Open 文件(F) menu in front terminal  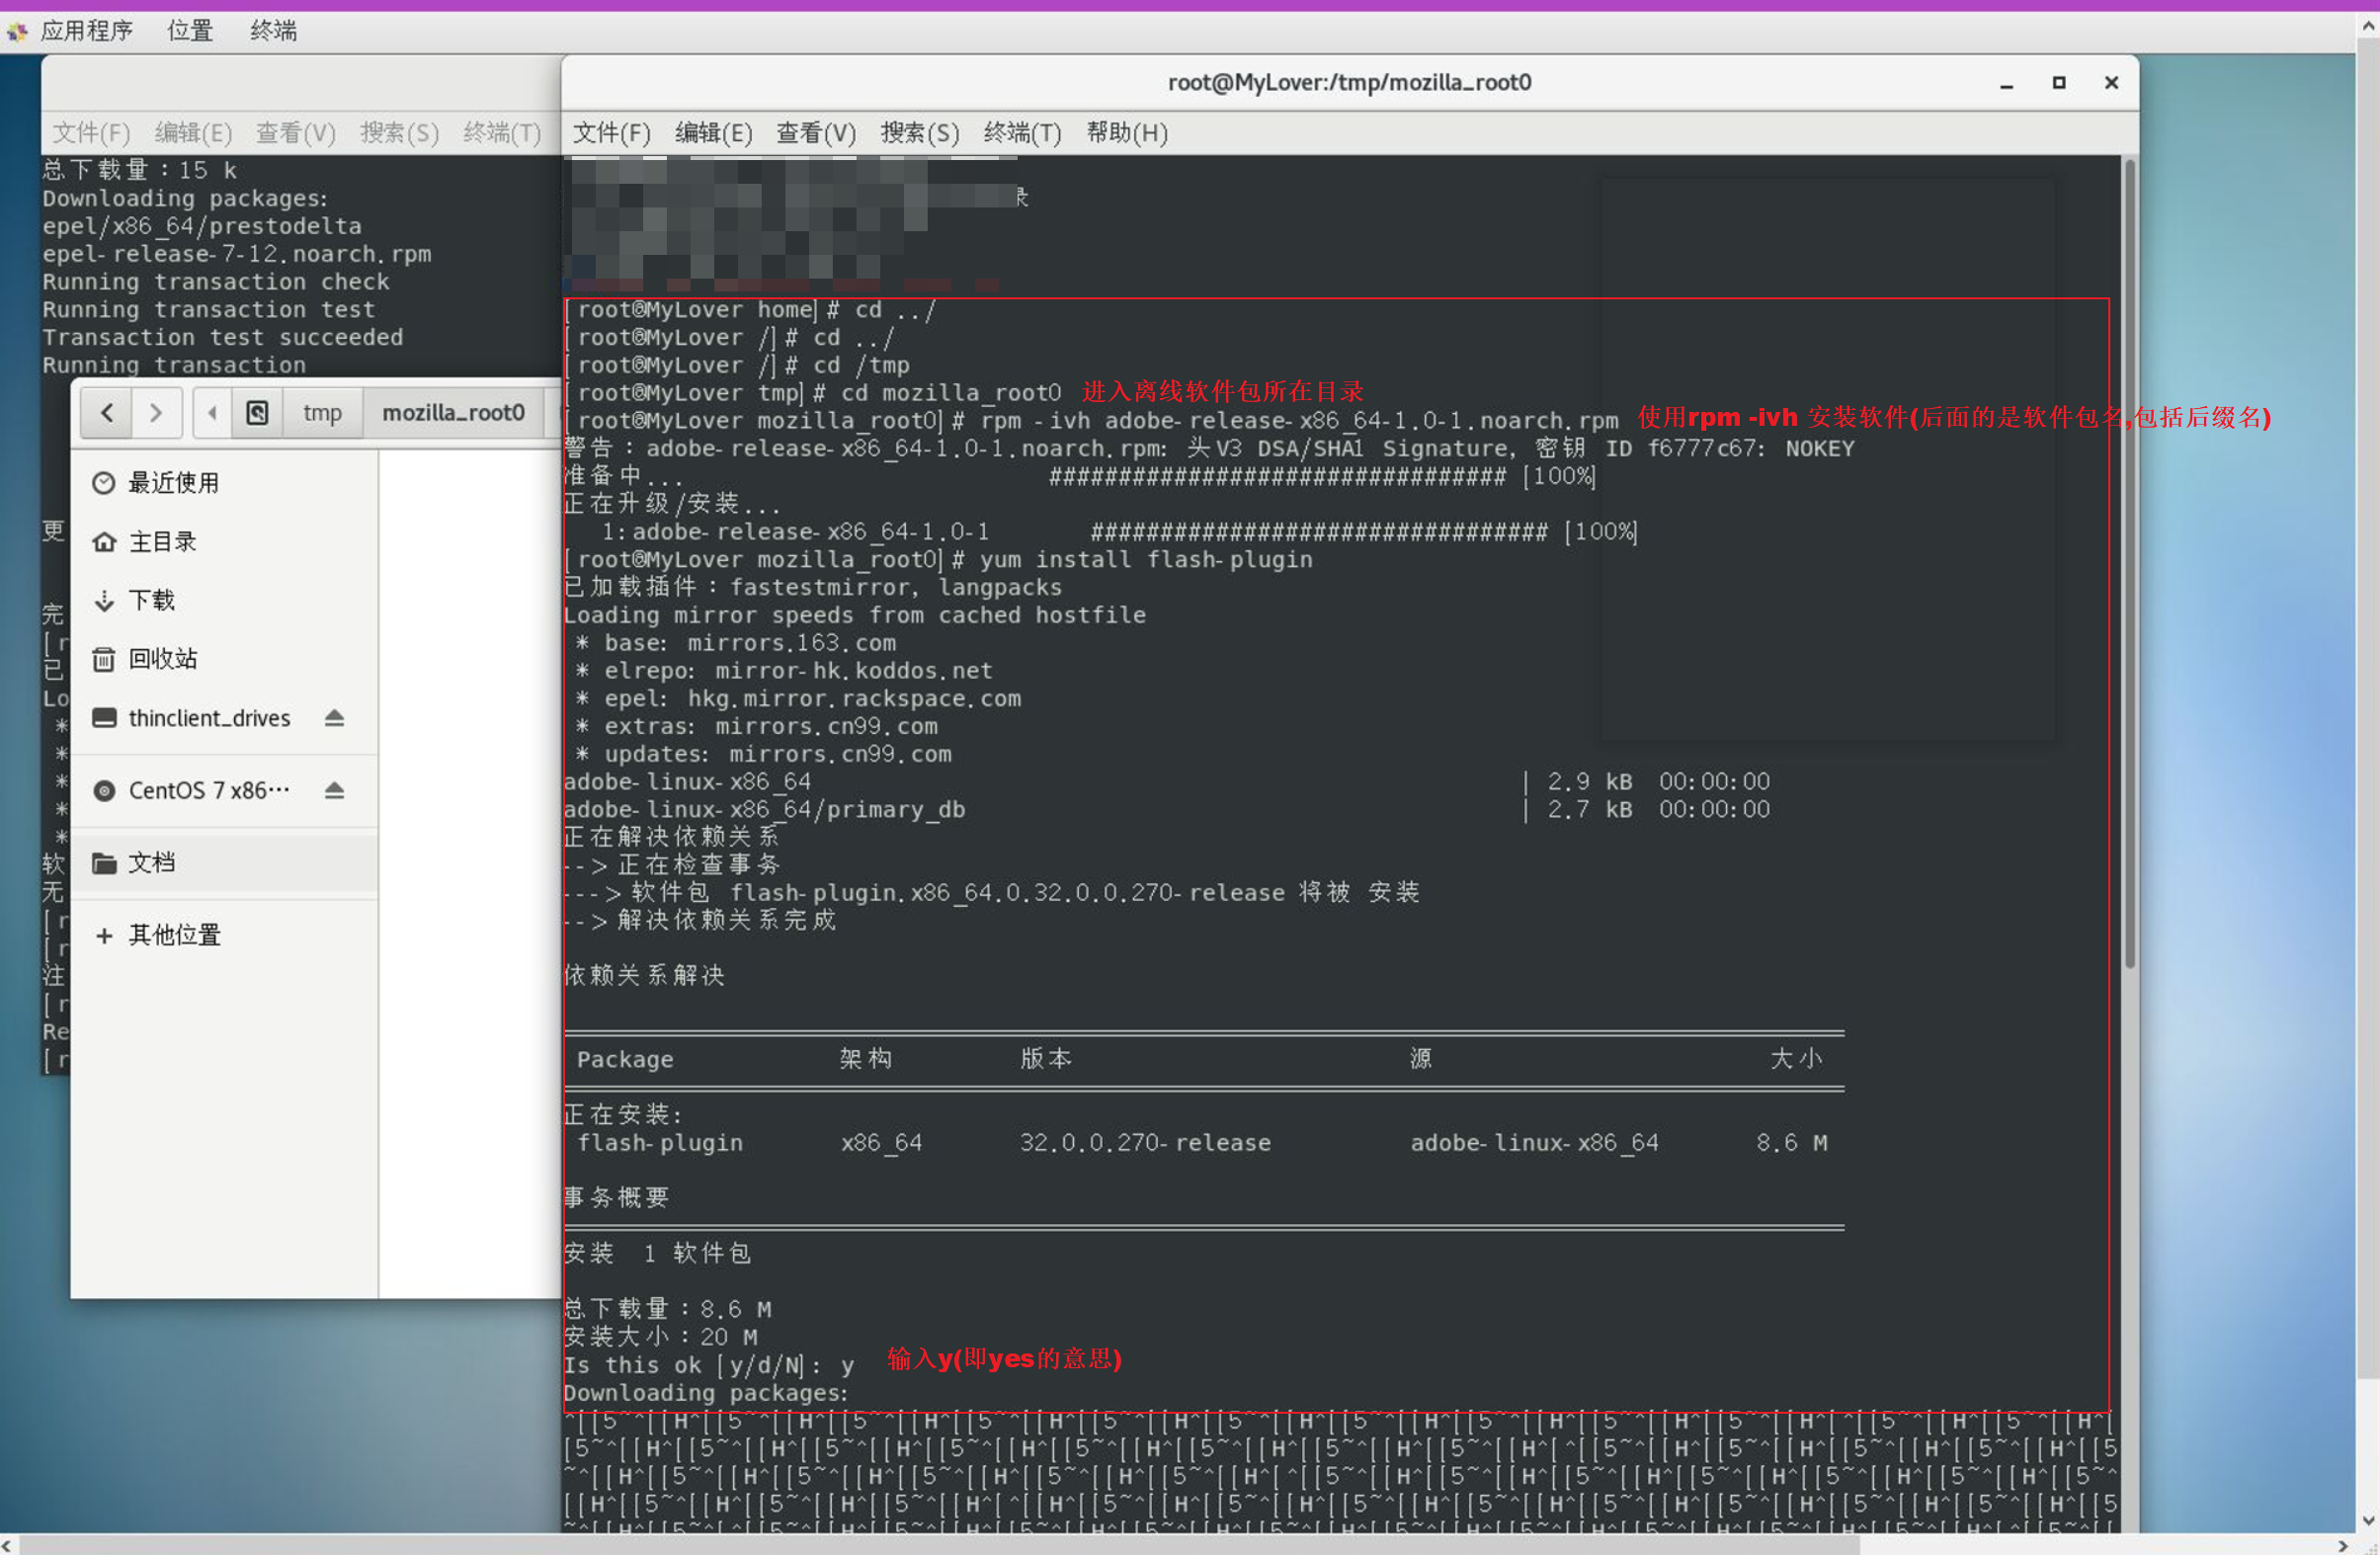pyautogui.click(x=611, y=133)
